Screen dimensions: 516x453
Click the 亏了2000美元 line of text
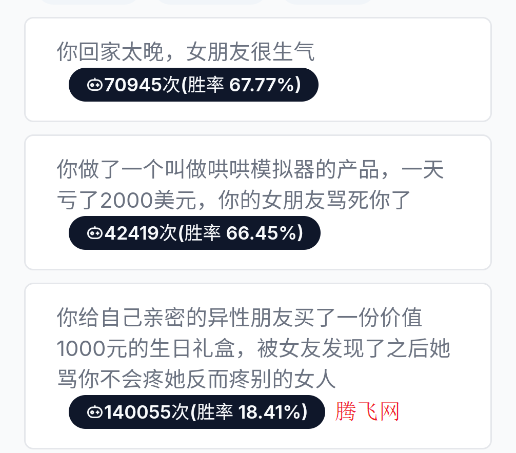pyautogui.click(x=233, y=200)
